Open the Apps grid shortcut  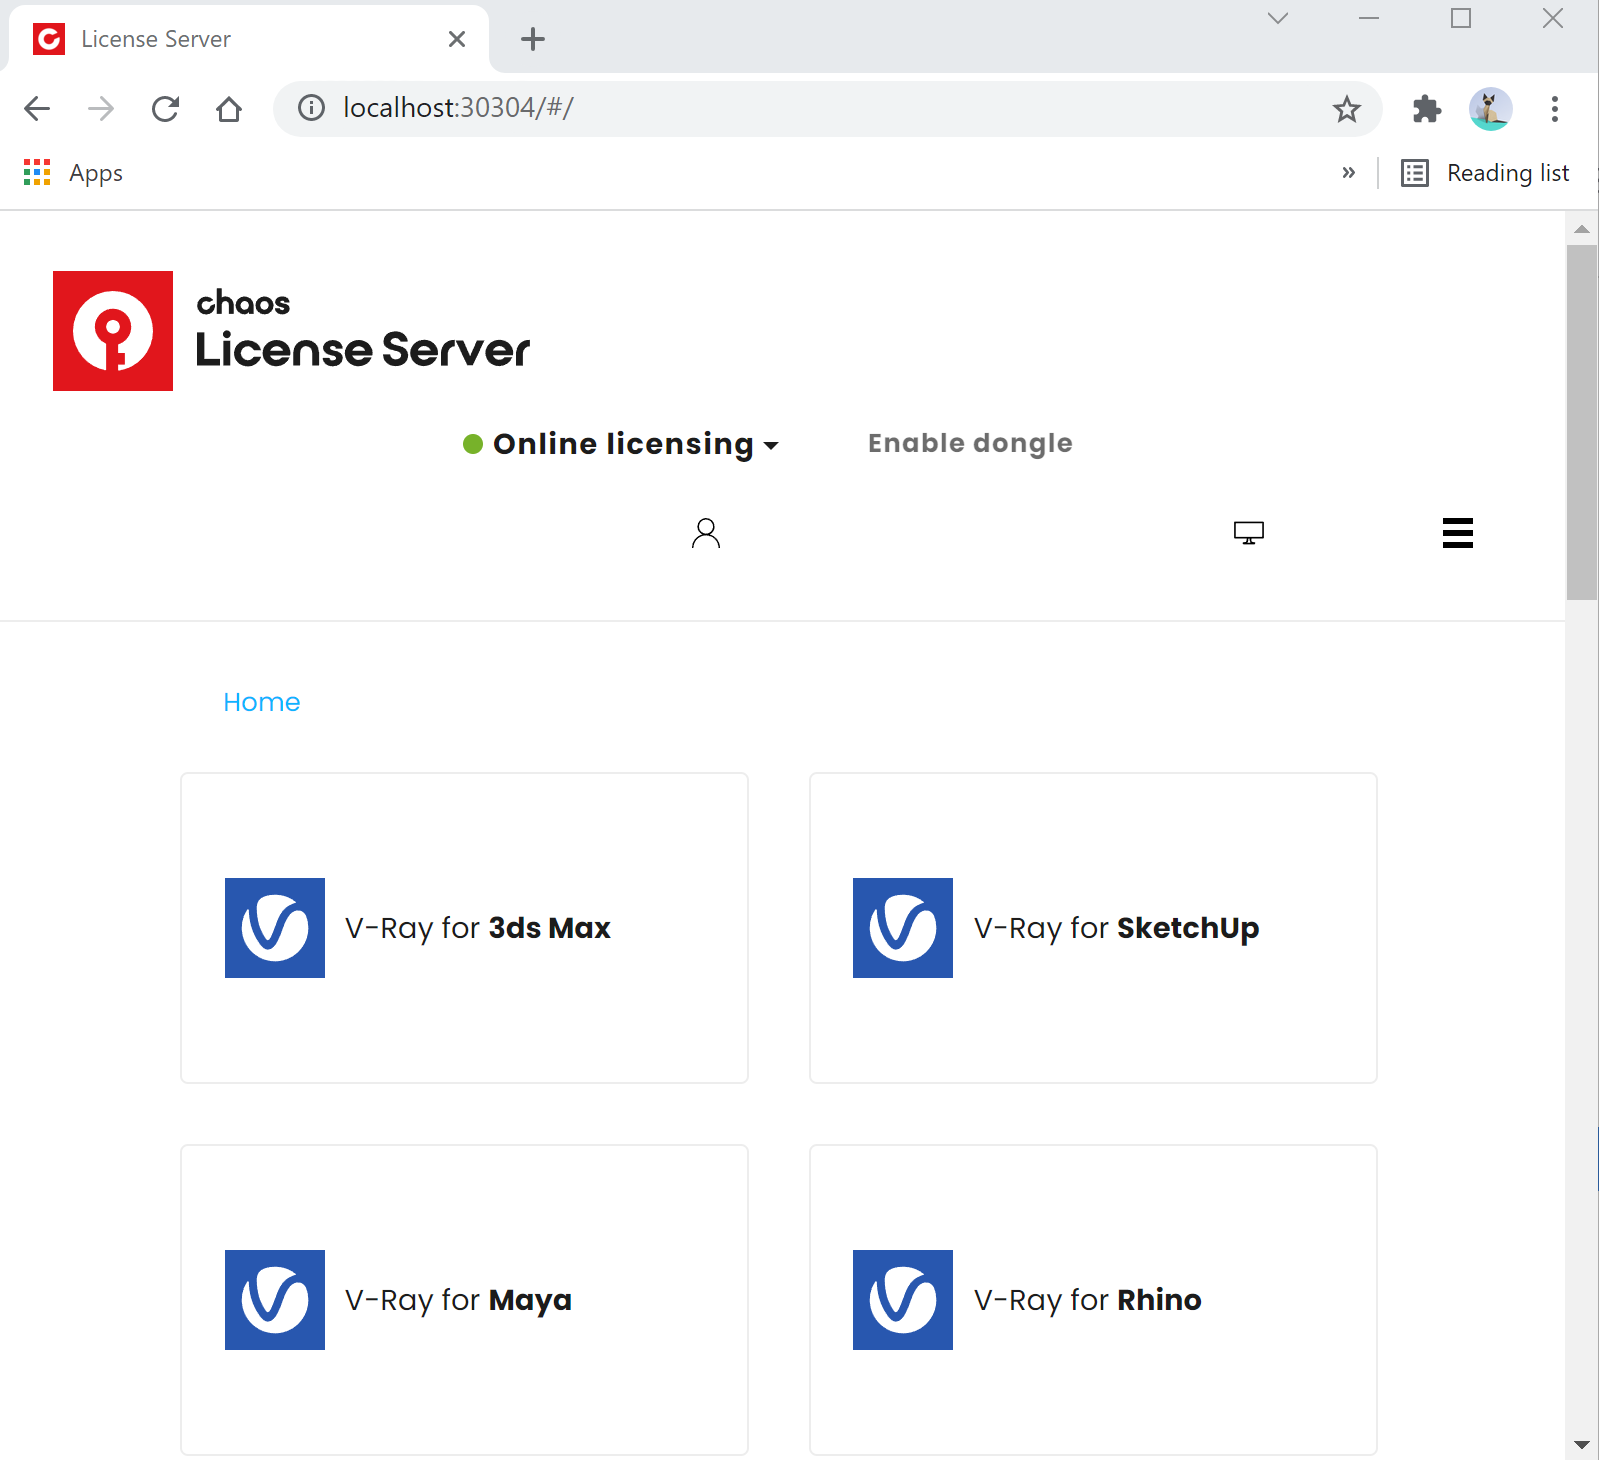(73, 173)
